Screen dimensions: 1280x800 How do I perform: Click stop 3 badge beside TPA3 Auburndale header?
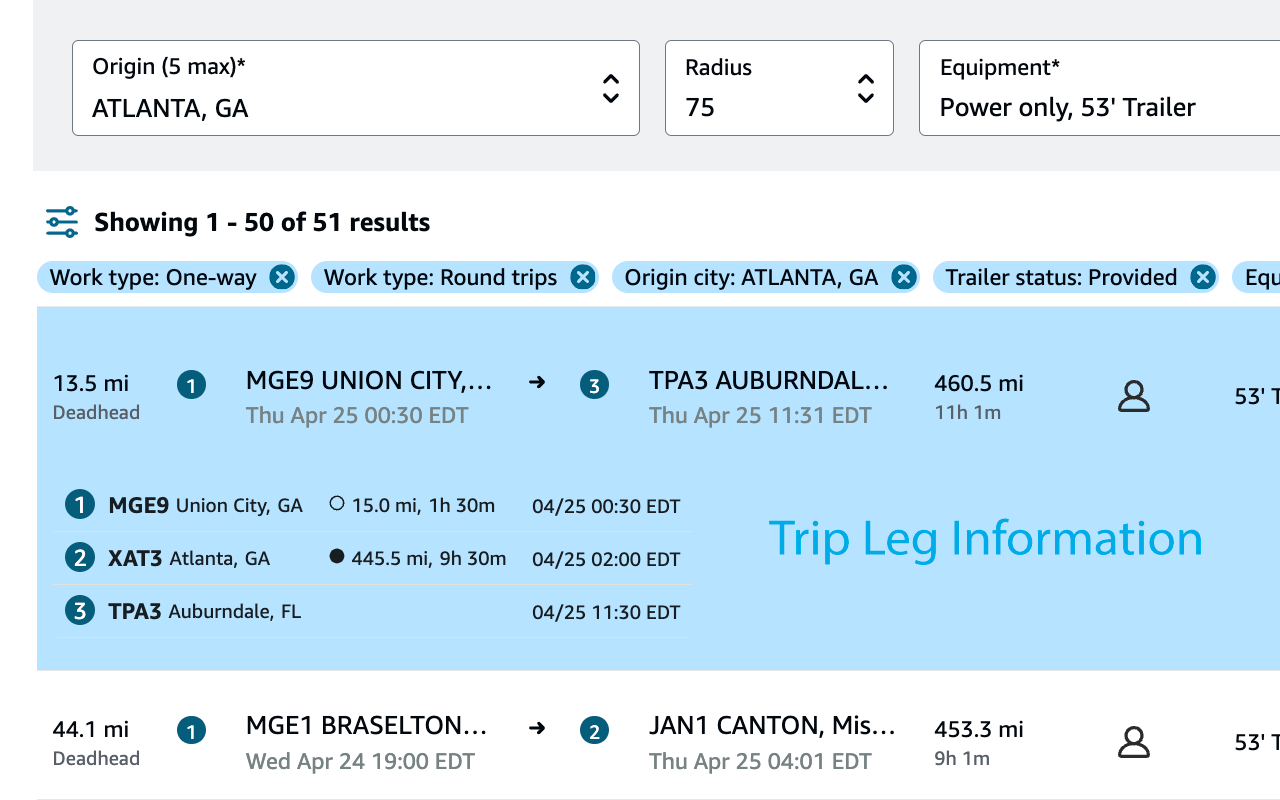594,385
